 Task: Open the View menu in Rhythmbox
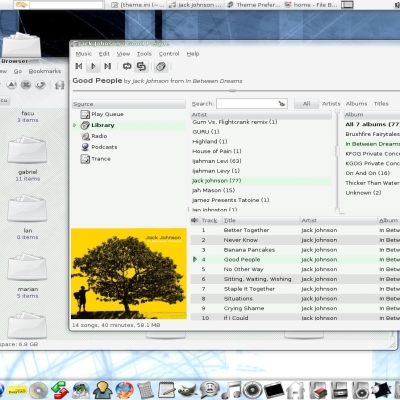tap(123, 54)
